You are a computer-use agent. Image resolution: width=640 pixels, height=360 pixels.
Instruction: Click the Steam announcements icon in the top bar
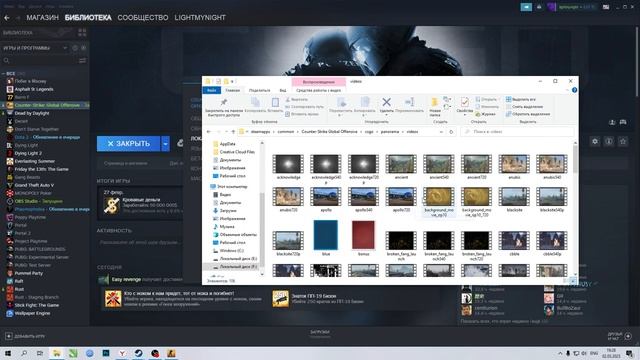[x=526, y=7]
